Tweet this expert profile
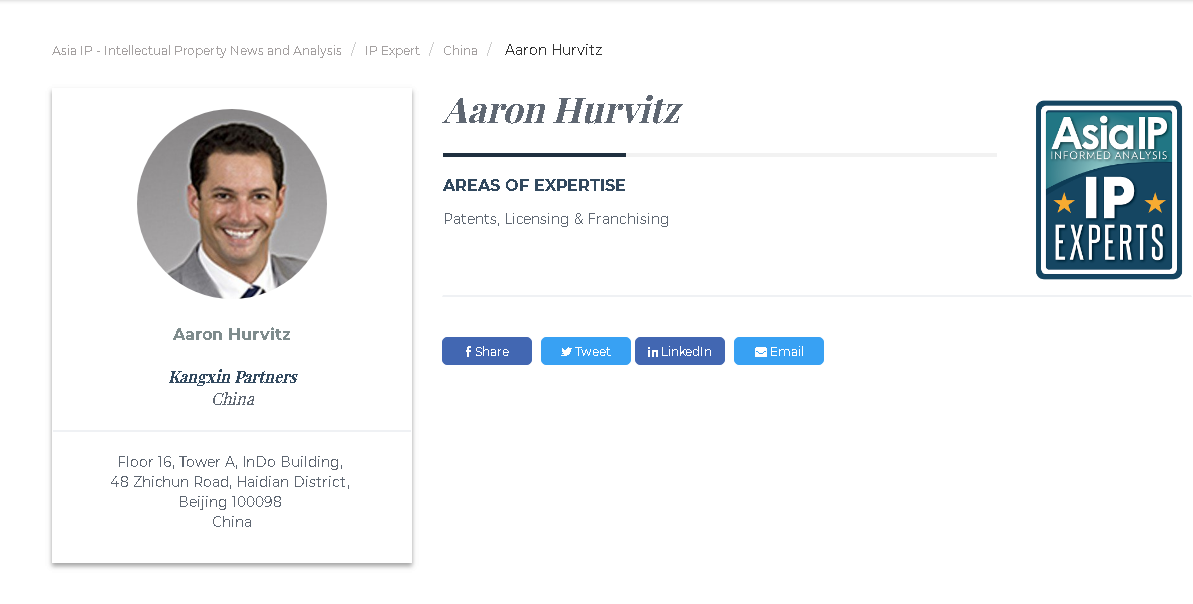 tap(586, 351)
